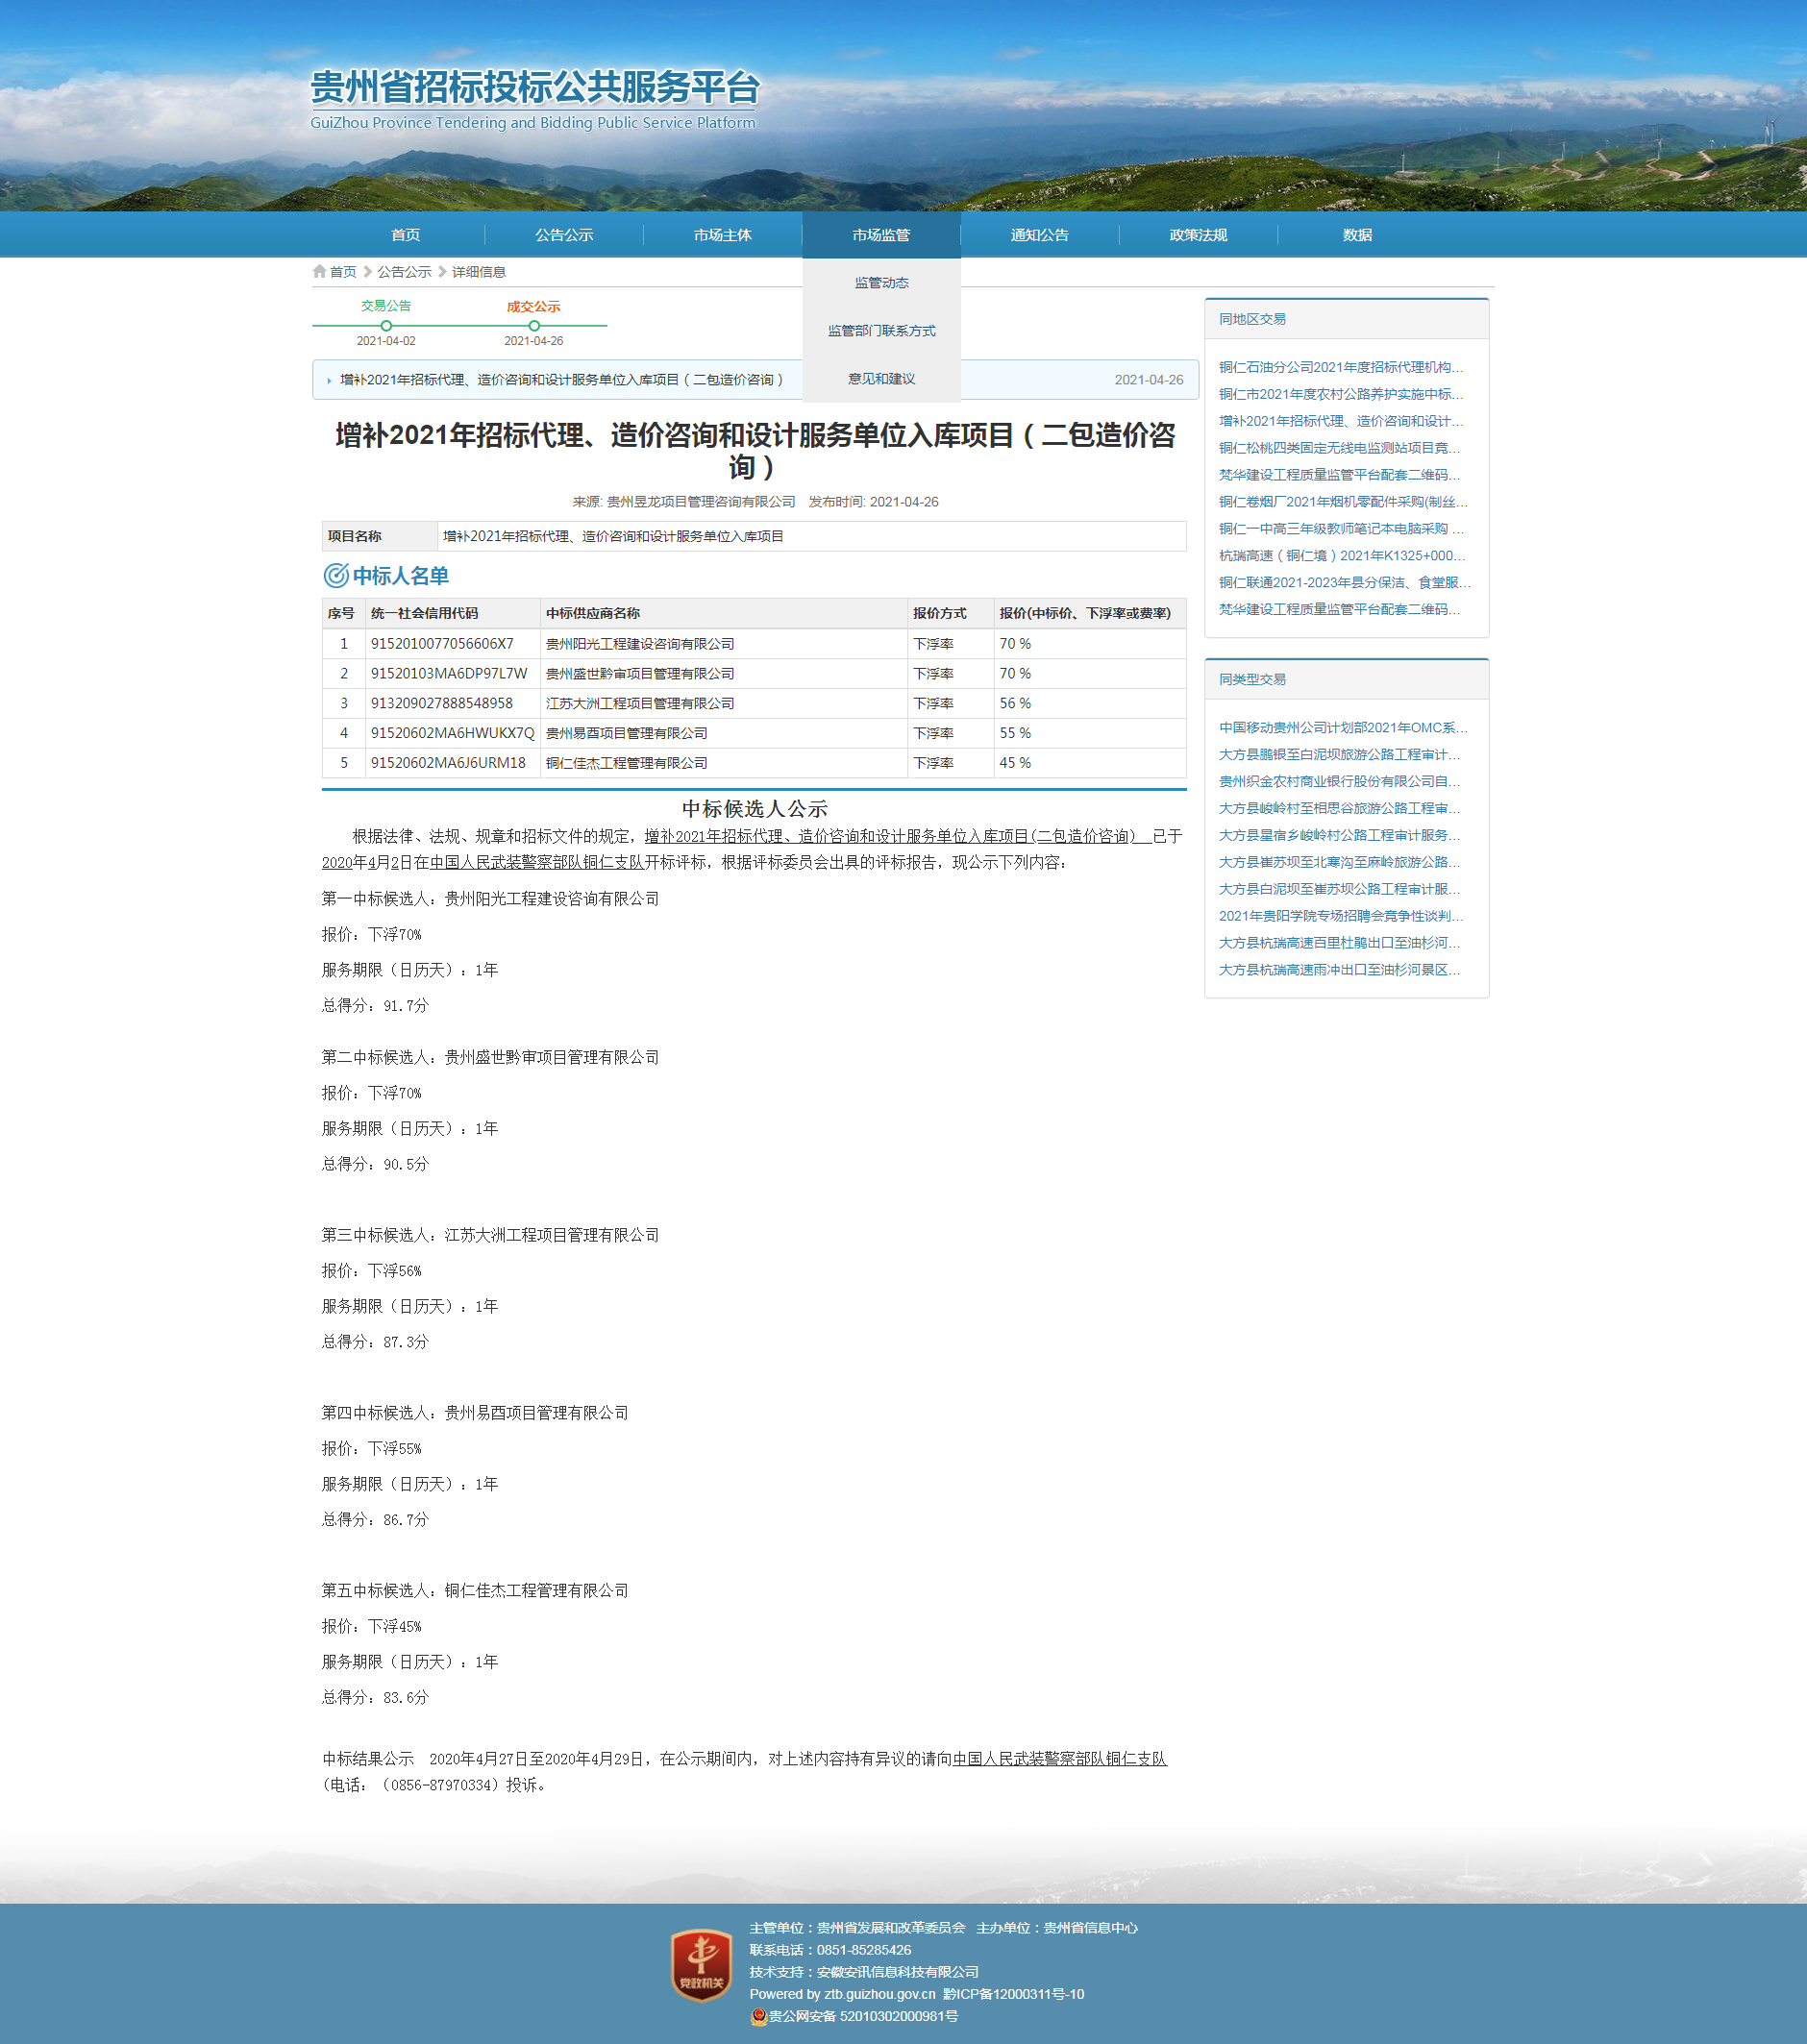Open link 铜仁卷烟厂2021年烟机零配件采购
The image size is (1807, 2044).
tap(1343, 502)
